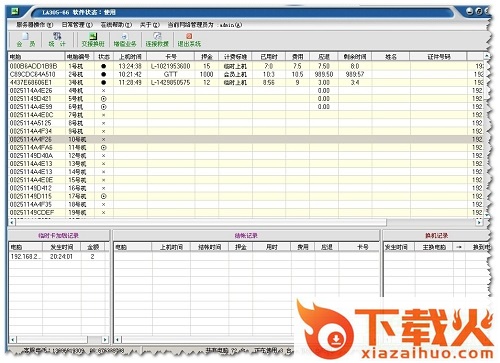
Task: Sort by the 电脑编号 column header
Action: point(79,57)
